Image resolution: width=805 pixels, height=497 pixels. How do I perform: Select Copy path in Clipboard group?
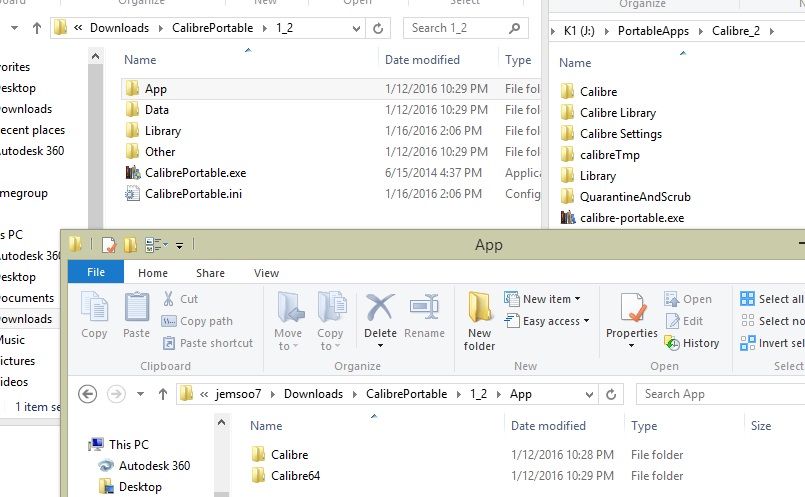point(197,321)
